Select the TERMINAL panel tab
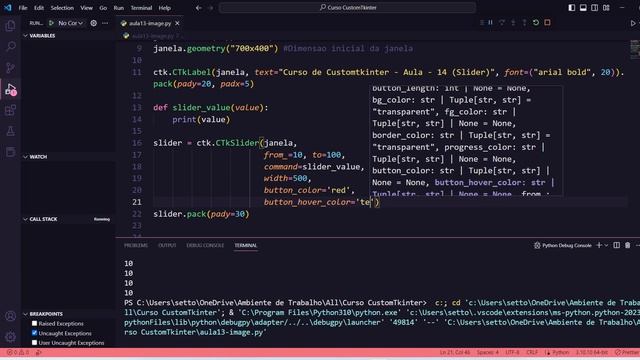Image resolution: width=640 pixels, height=360 pixels. pos(246,245)
